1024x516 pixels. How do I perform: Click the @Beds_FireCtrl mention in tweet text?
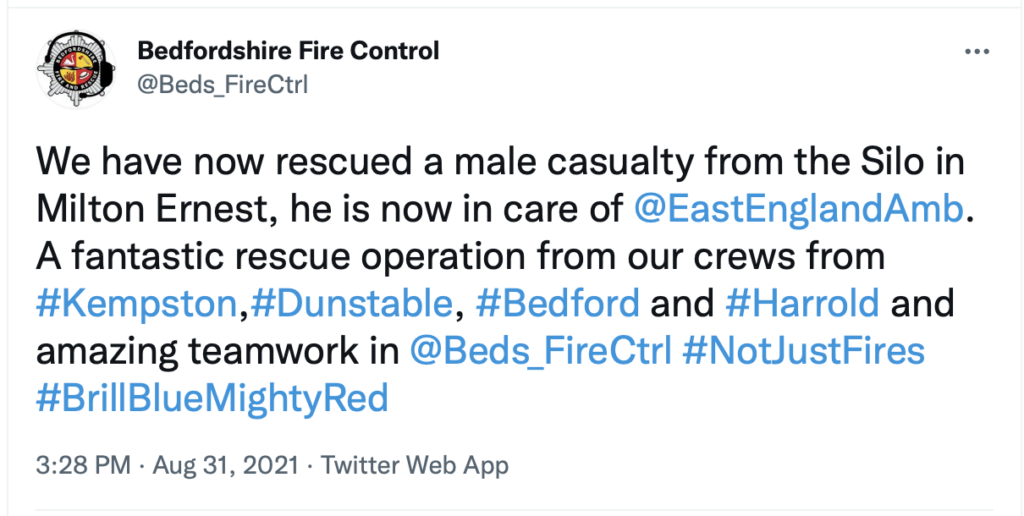[540, 351]
